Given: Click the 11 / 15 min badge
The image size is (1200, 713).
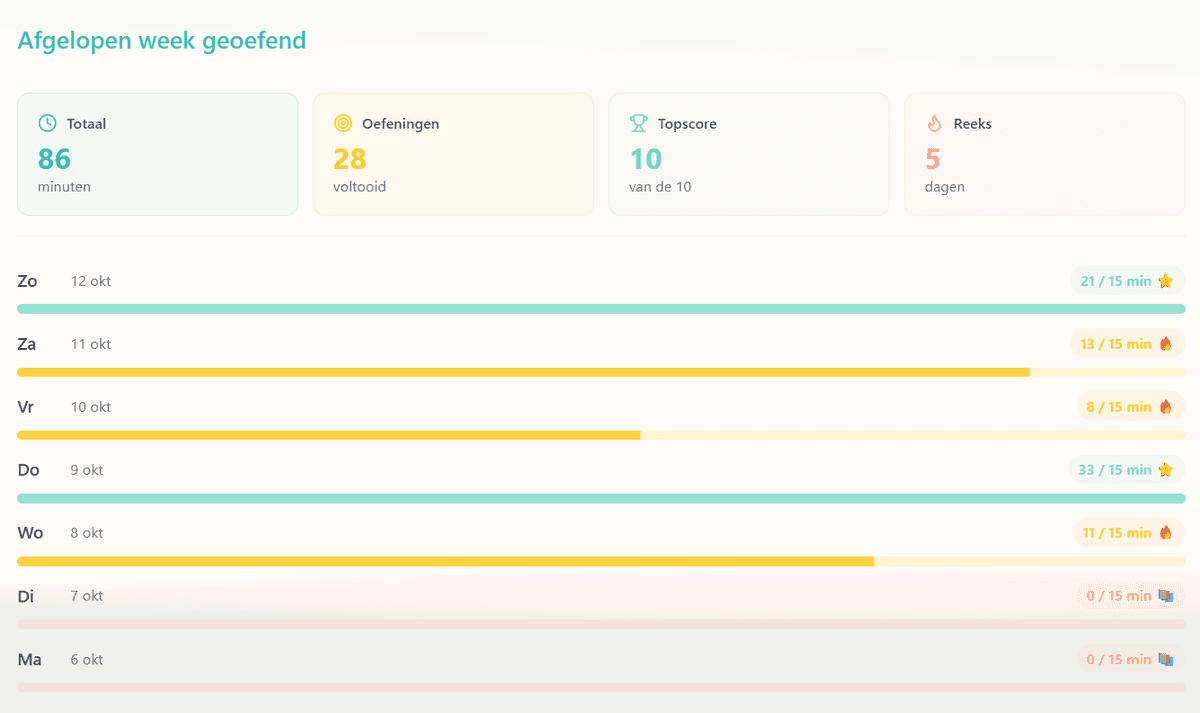Looking at the screenshot, I should coord(1127,533).
